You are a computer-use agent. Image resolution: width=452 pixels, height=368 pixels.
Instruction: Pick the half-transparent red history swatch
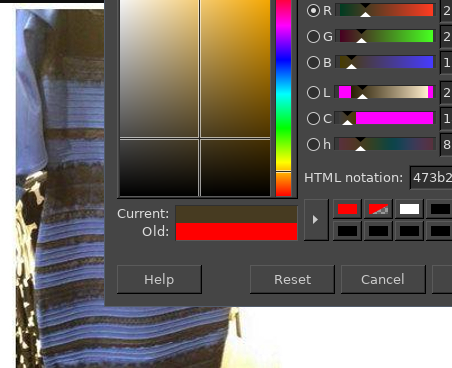378,209
